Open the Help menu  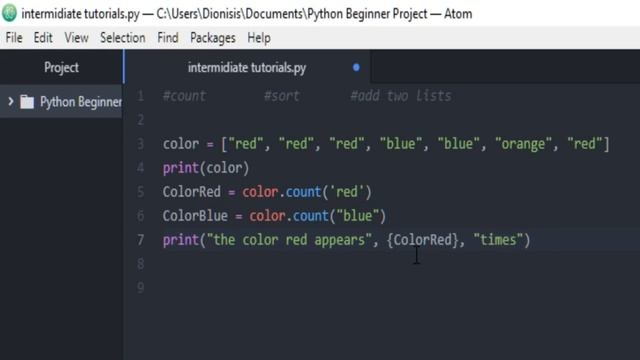[x=259, y=38]
